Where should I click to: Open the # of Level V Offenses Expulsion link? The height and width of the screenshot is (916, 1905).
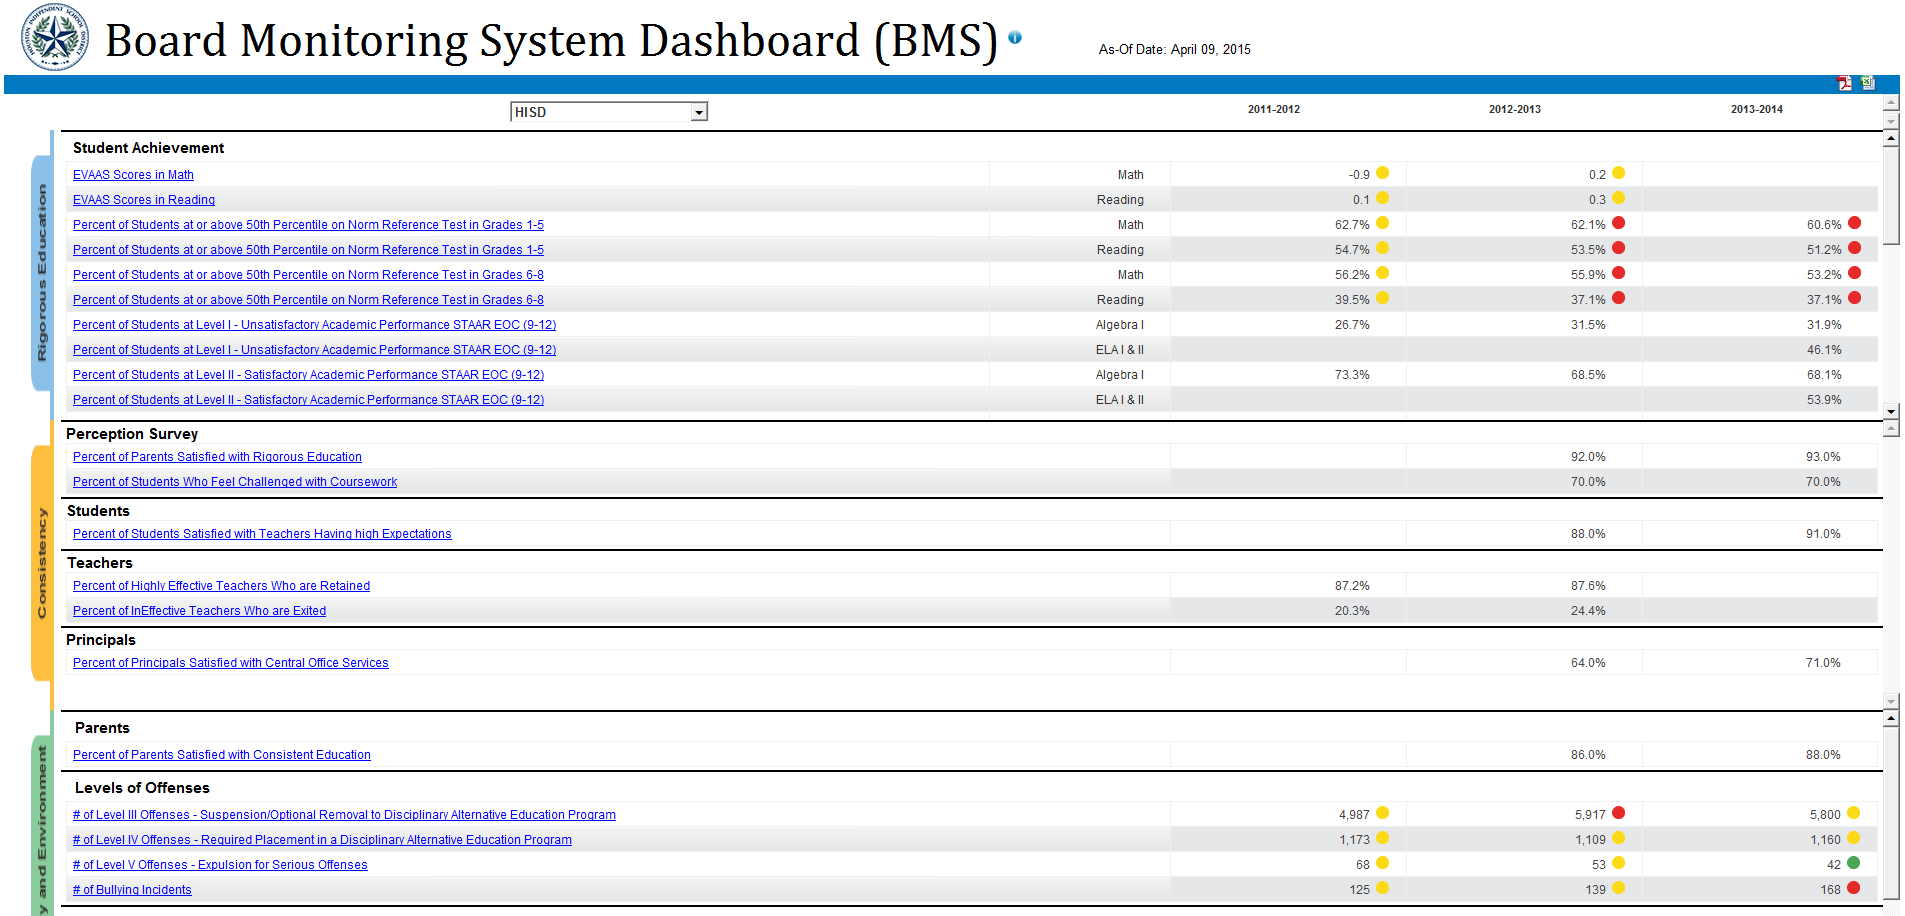[220, 865]
